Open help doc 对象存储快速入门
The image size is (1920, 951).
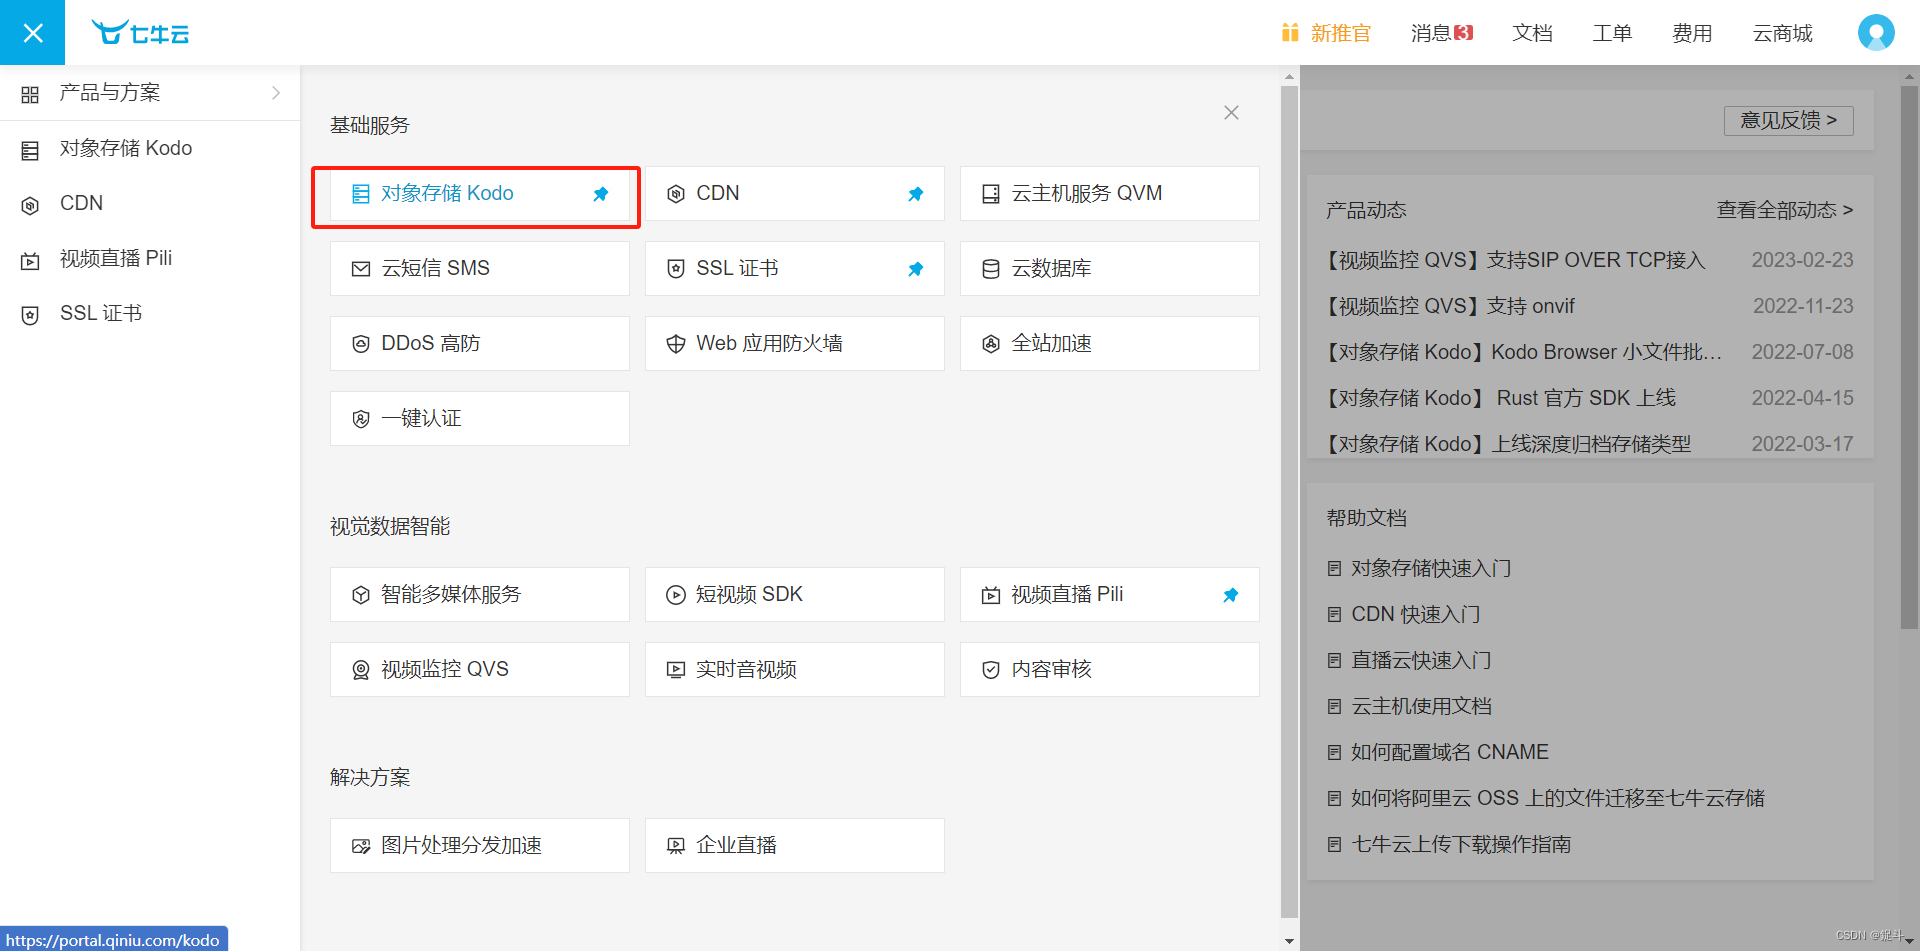(1431, 568)
